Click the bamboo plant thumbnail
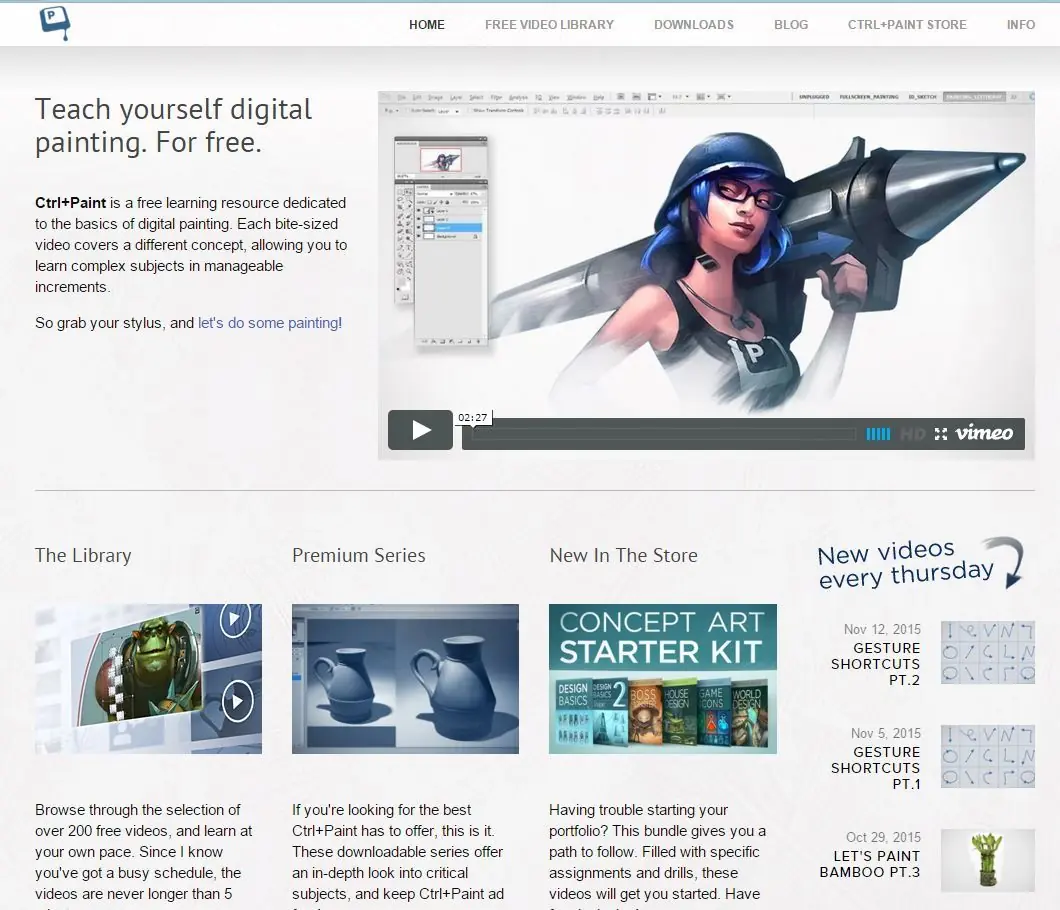Screen dimensions: 1060x910 coord(988,860)
